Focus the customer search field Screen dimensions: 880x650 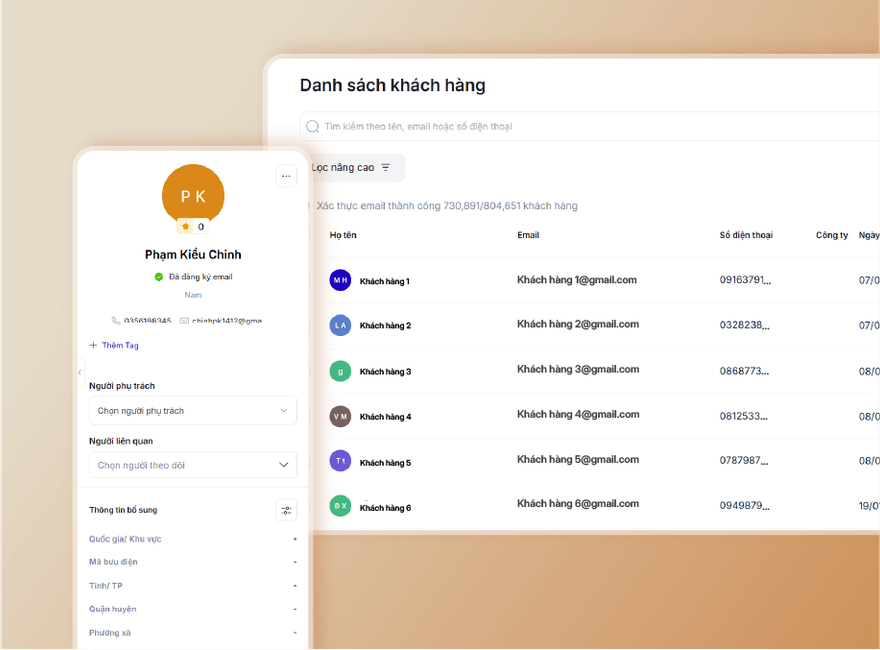click(x=589, y=126)
